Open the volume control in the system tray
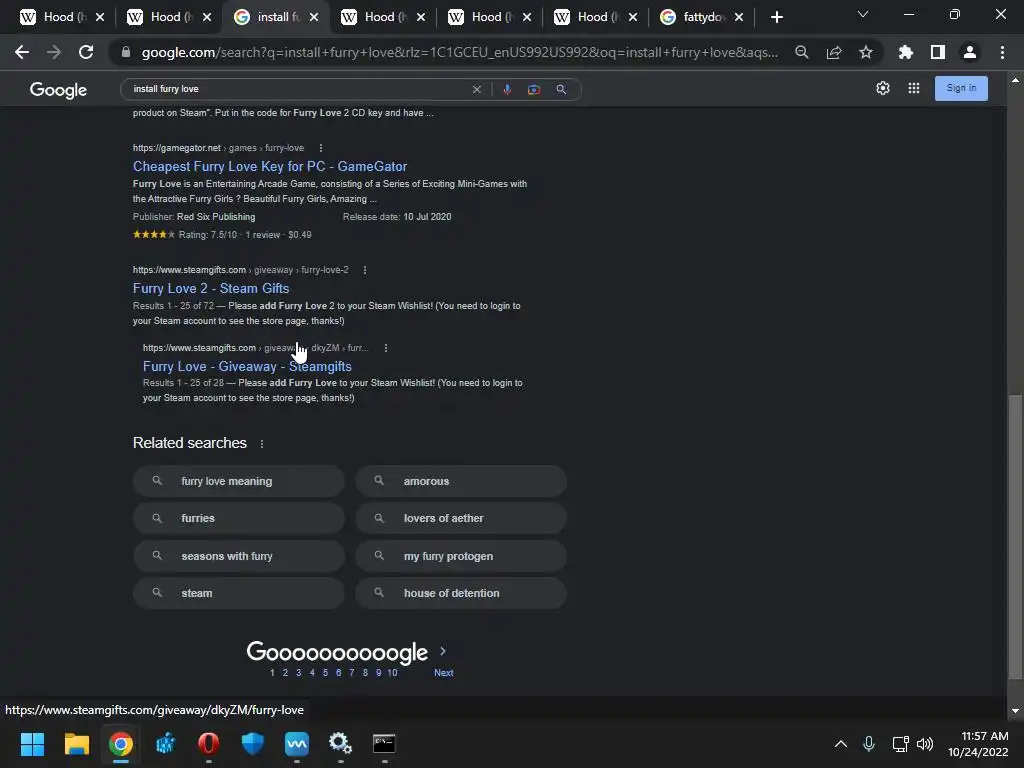Screen dimensions: 1024x768 click(x=925, y=744)
